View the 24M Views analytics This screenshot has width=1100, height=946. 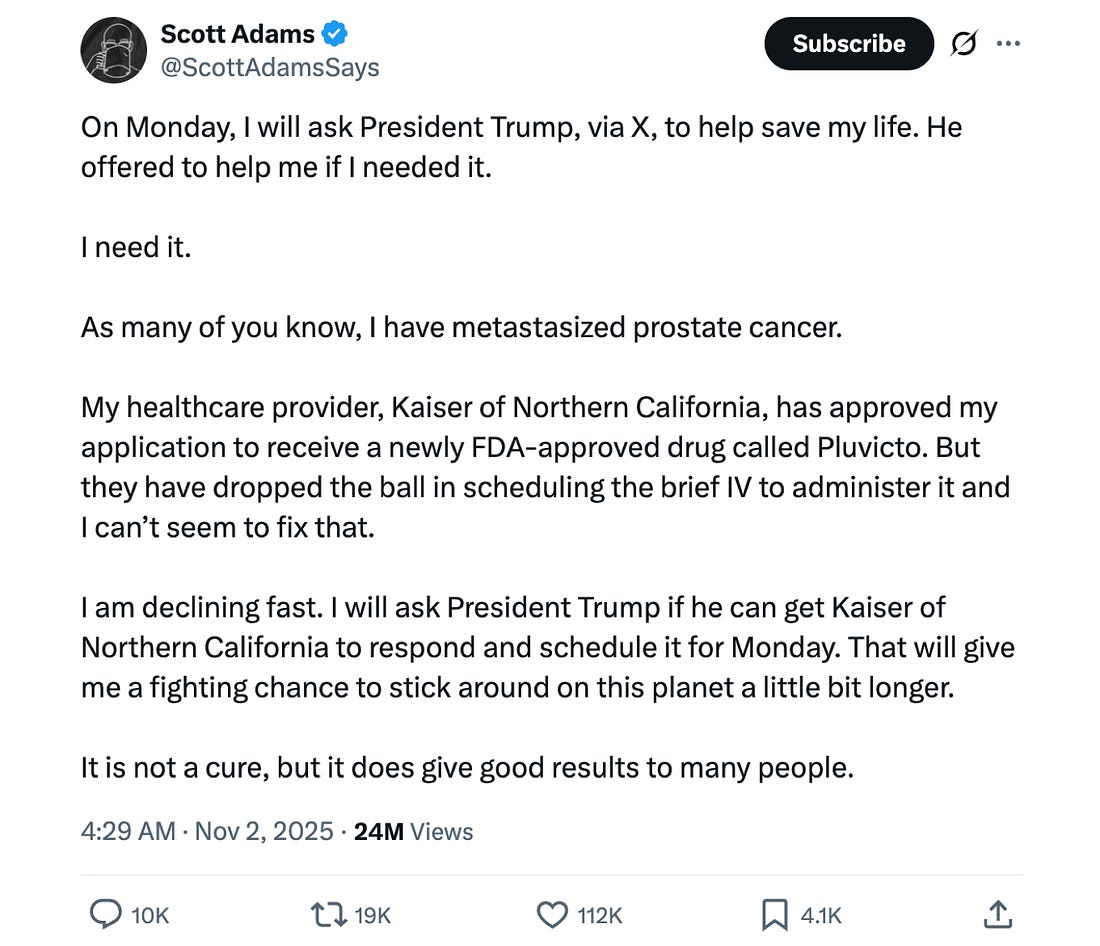tap(414, 831)
